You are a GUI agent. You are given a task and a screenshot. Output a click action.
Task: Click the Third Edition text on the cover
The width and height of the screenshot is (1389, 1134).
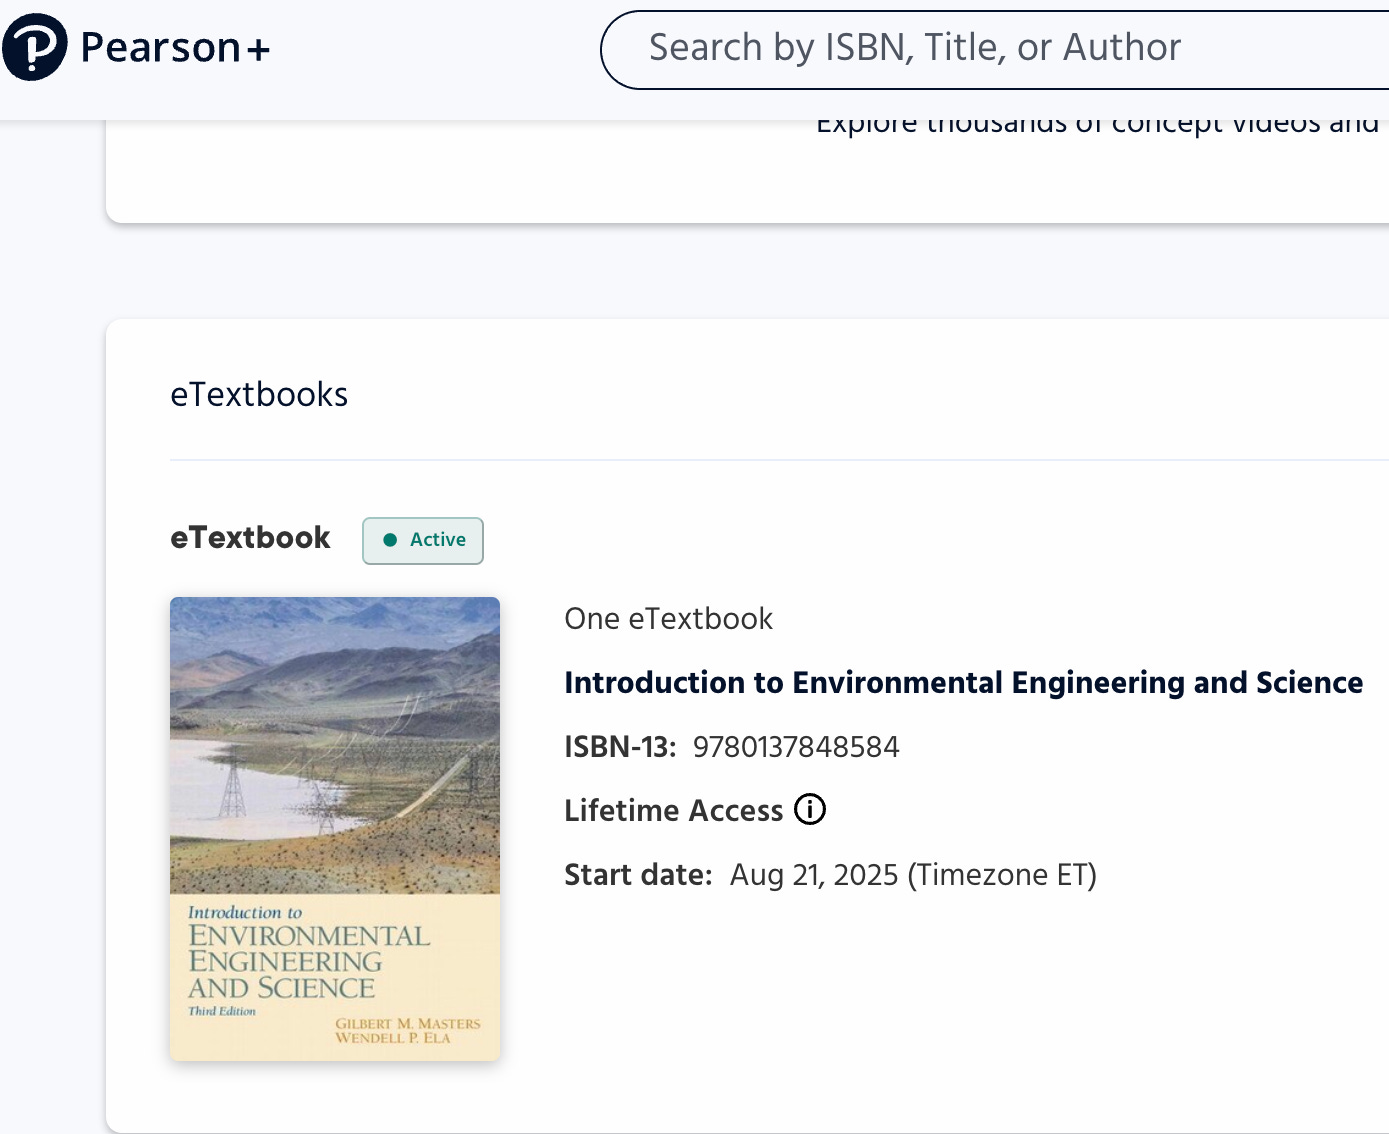point(222,1011)
